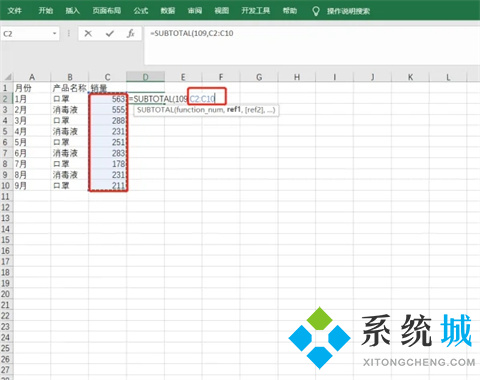
Task: Click the lightbulb search icon
Action: pyautogui.click(x=315, y=11)
